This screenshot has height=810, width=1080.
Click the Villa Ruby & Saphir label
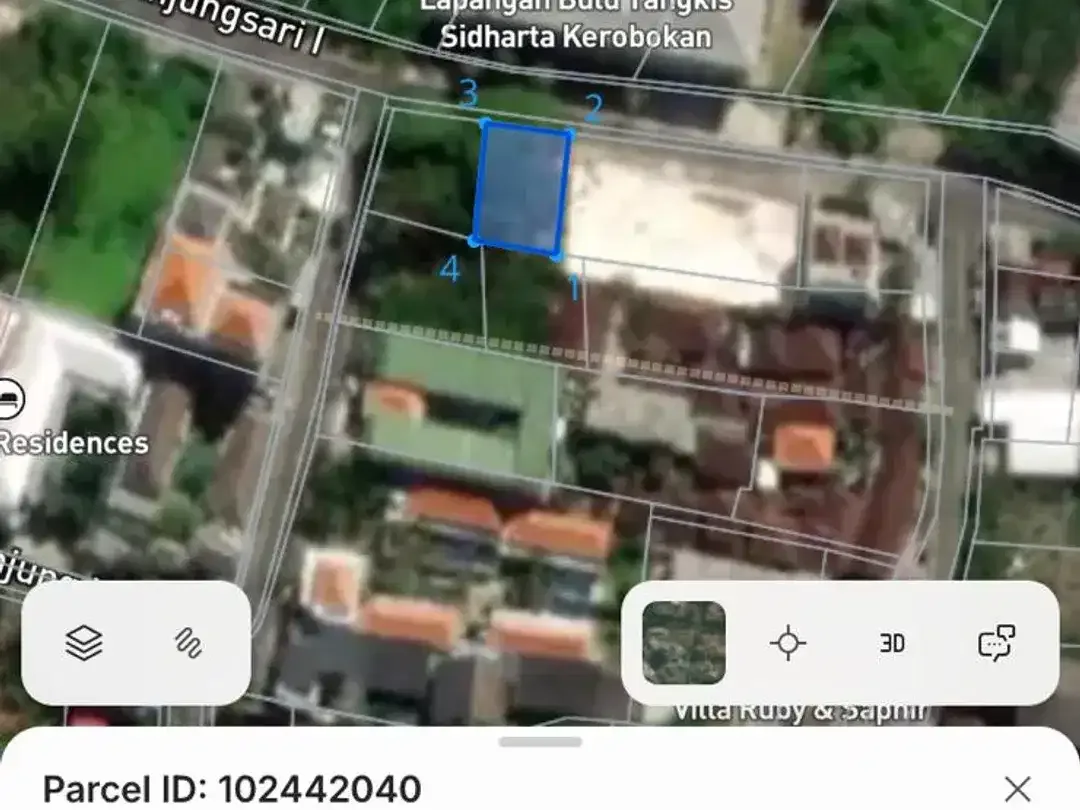click(799, 712)
